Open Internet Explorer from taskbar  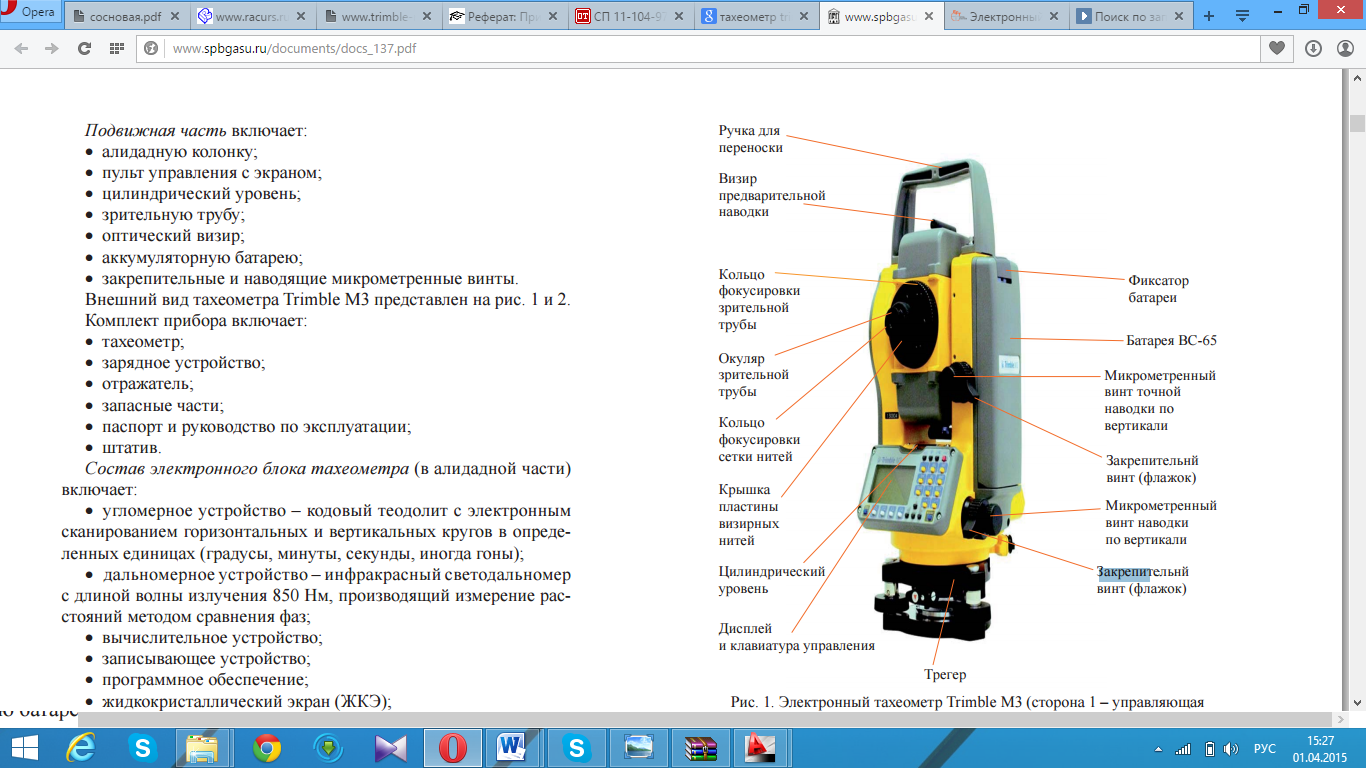81,748
